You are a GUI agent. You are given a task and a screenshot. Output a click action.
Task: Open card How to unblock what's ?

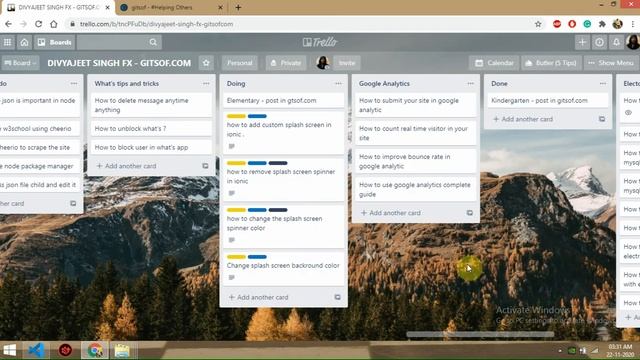coord(151,129)
